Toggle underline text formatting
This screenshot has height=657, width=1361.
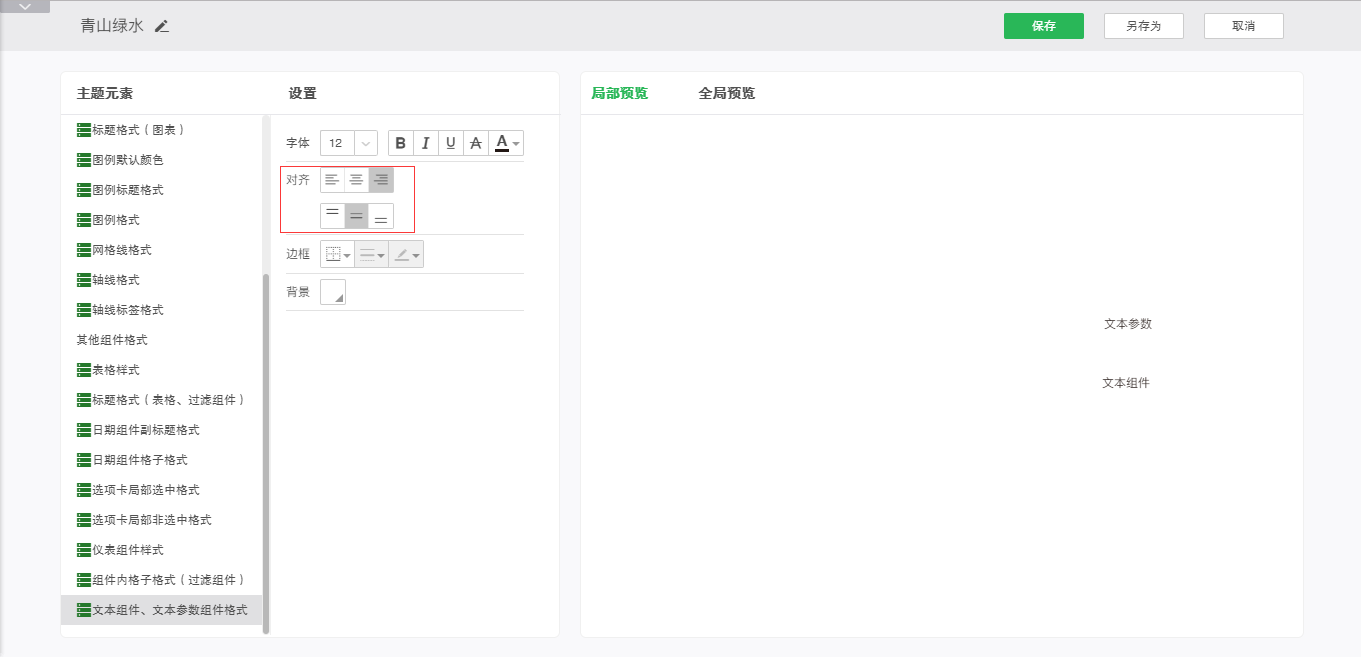pos(451,143)
